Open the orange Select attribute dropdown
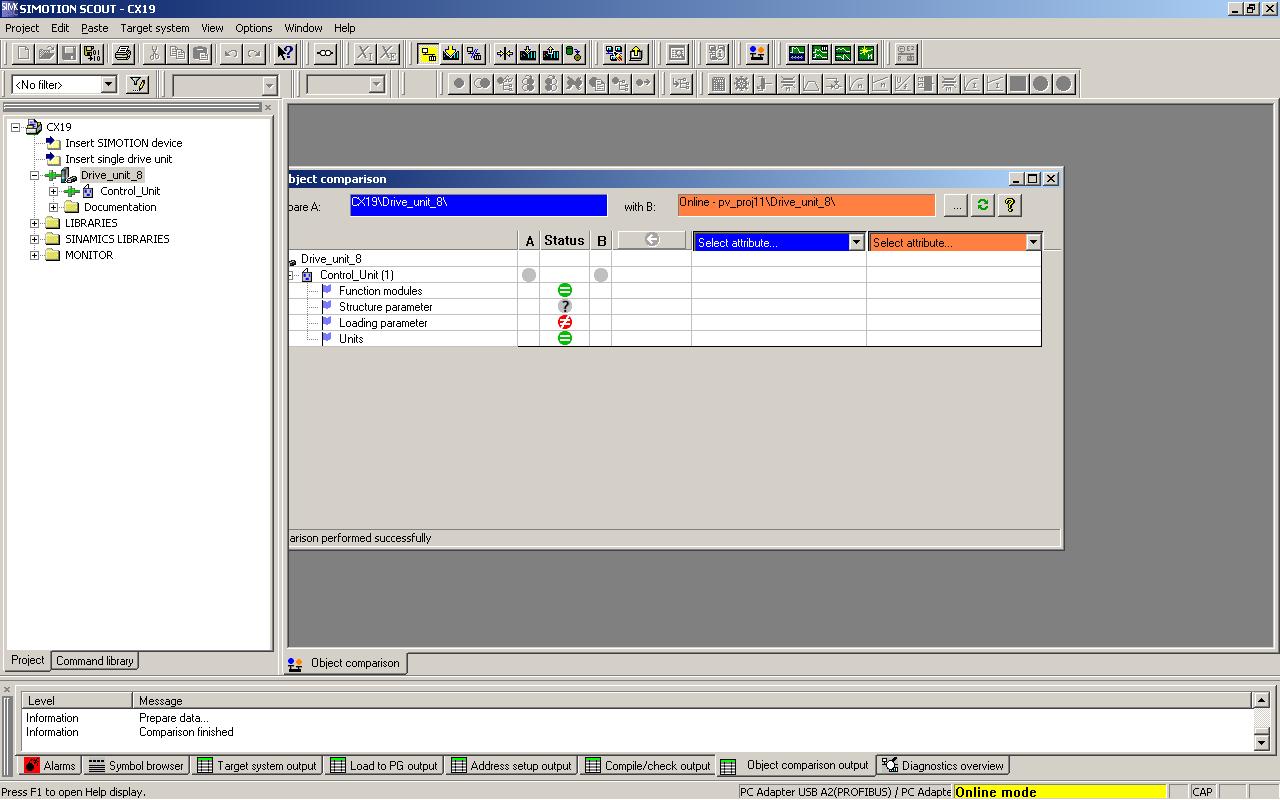The width and height of the screenshot is (1280, 800). pos(1033,242)
